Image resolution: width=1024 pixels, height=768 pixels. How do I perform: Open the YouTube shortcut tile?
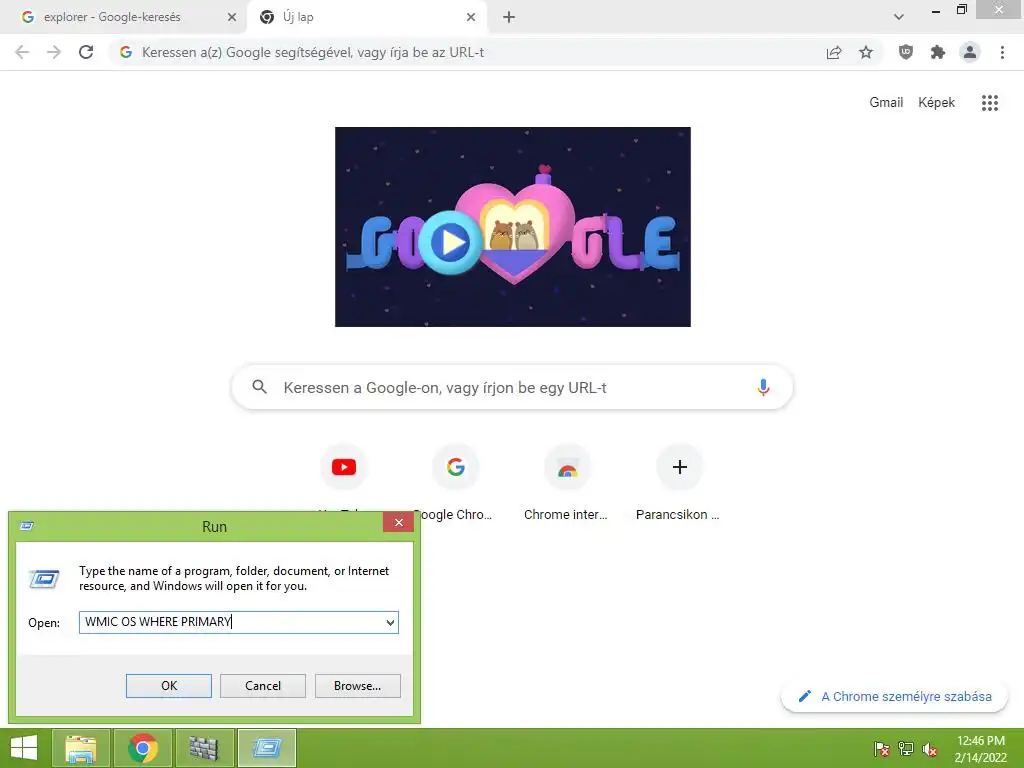pyautogui.click(x=344, y=467)
